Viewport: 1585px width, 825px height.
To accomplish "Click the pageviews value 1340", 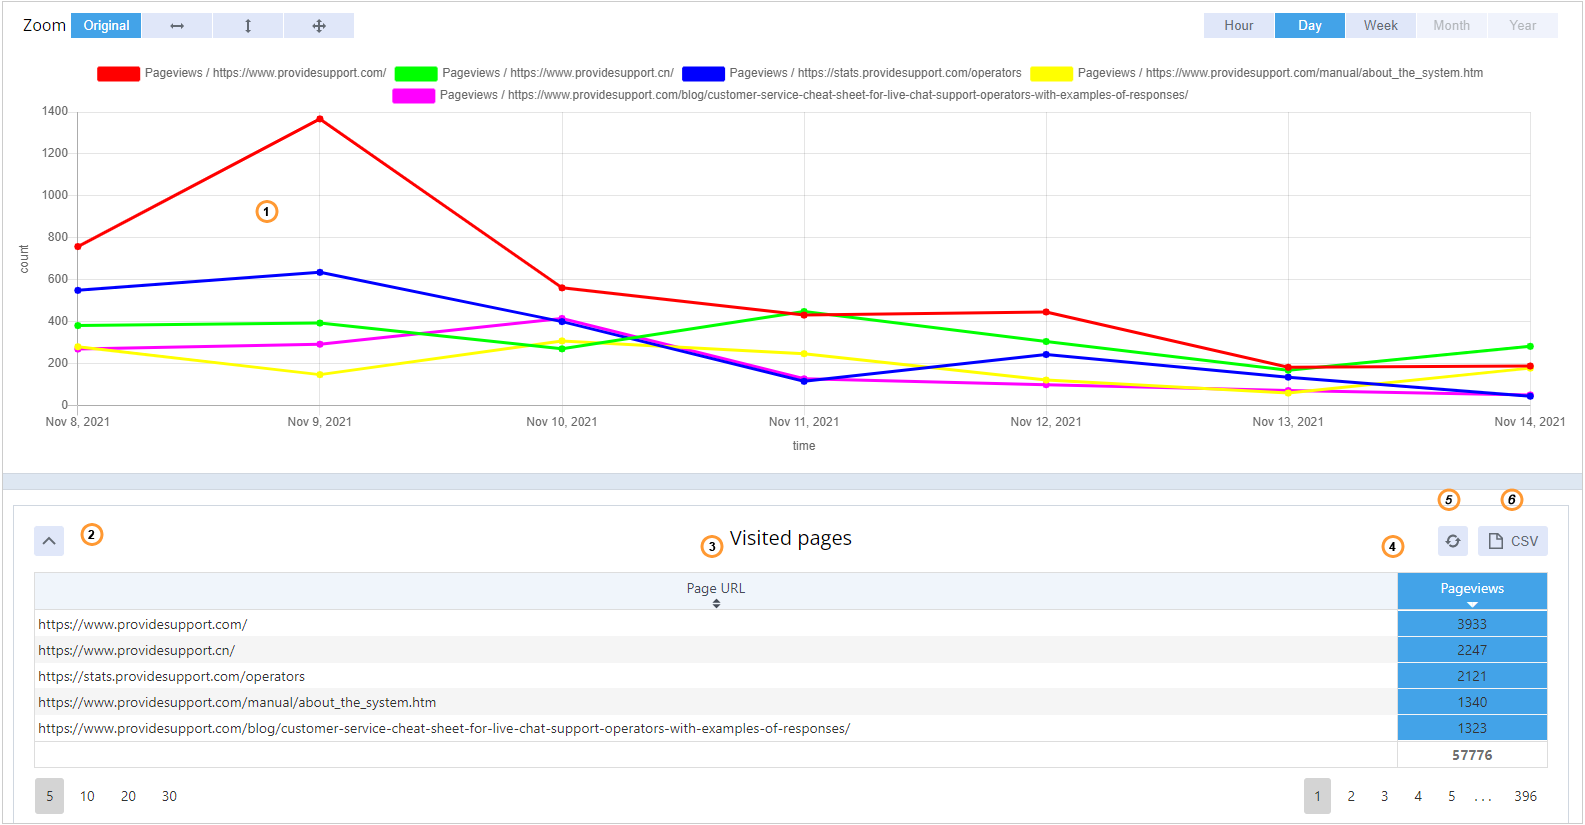I will tap(1472, 702).
